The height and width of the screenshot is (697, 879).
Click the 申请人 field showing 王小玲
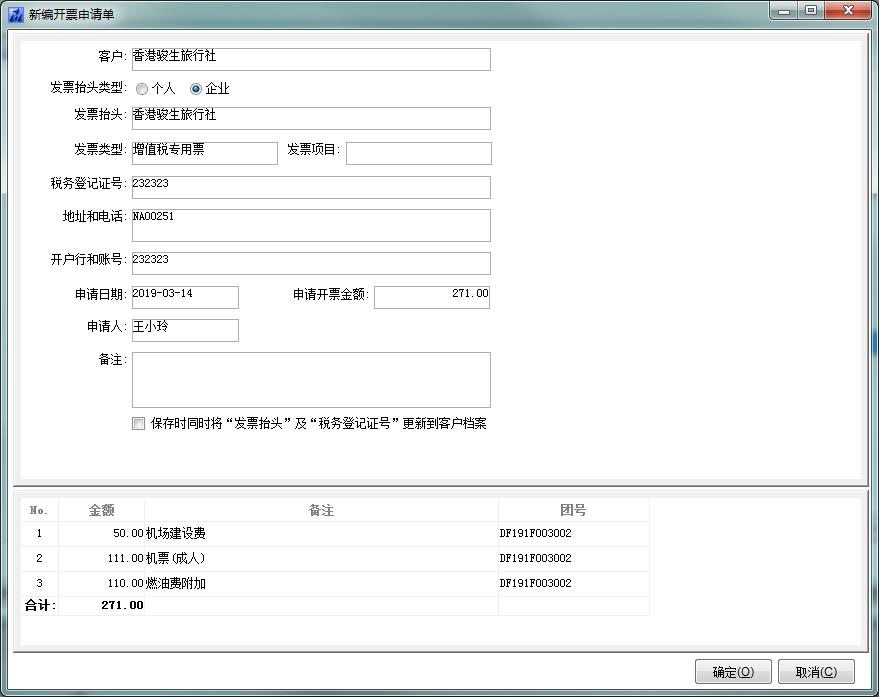(x=185, y=330)
